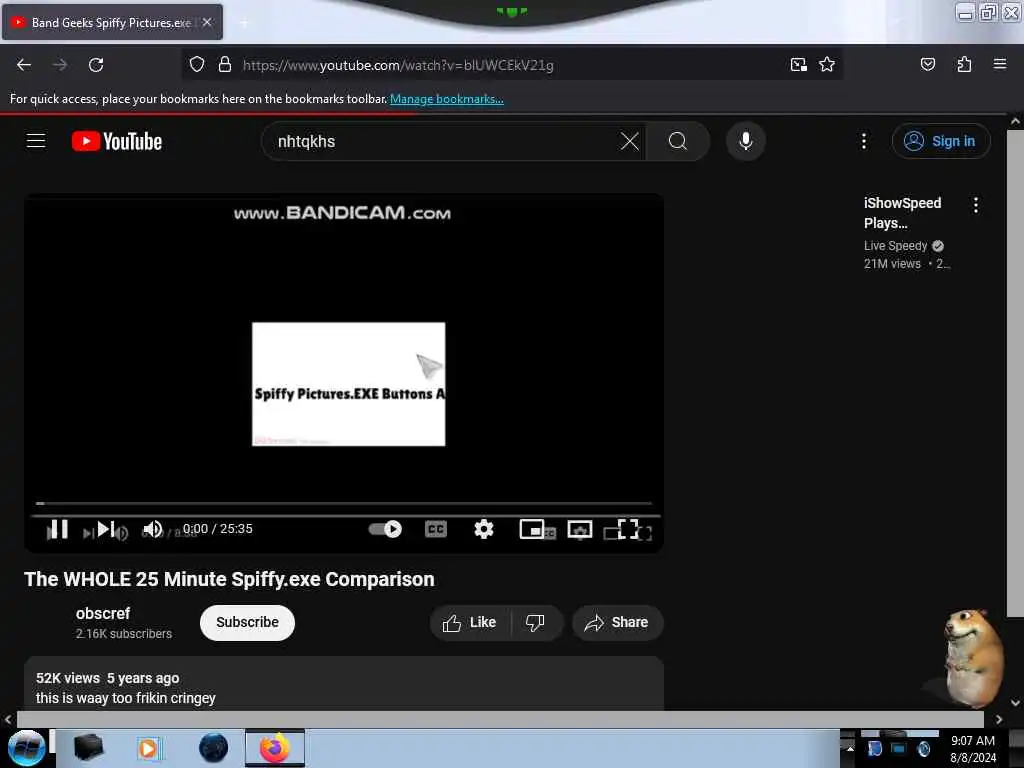This screenshot has width=1024, height=768.
Task: Share the video
Action: (617, 622)
